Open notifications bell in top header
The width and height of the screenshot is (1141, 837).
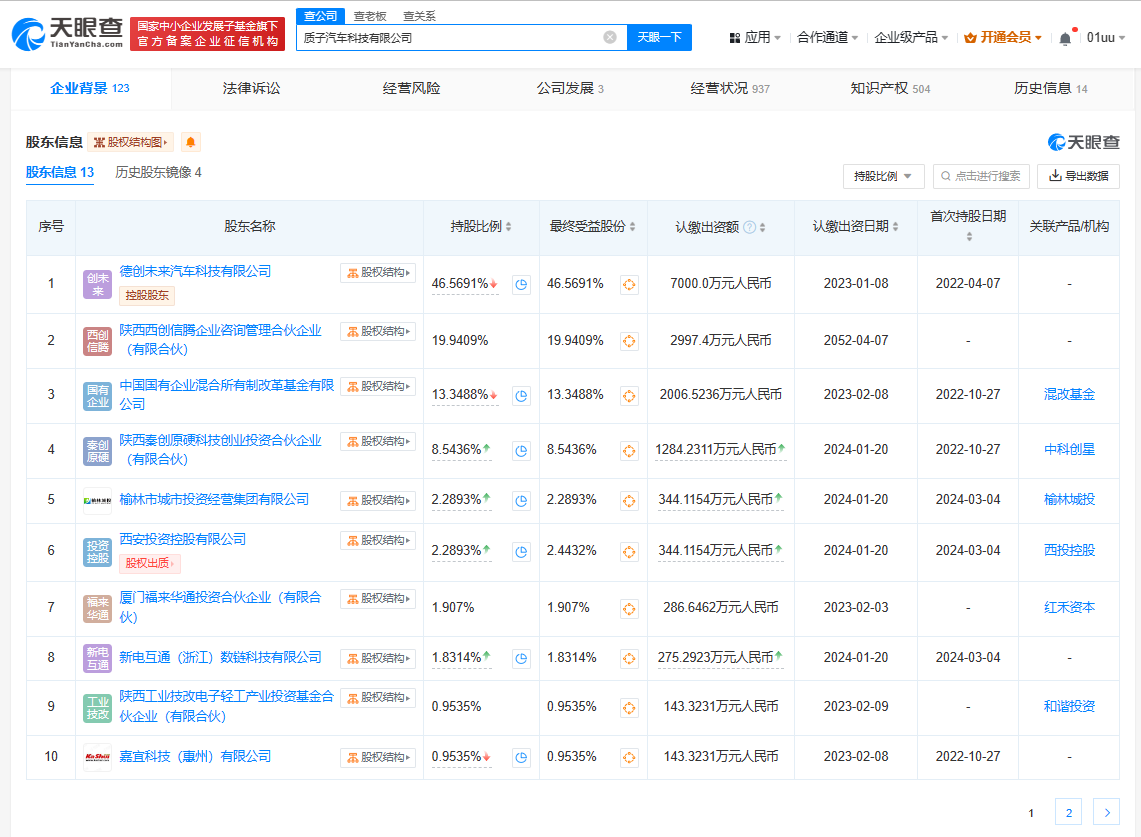click(x=1065, y=38)
